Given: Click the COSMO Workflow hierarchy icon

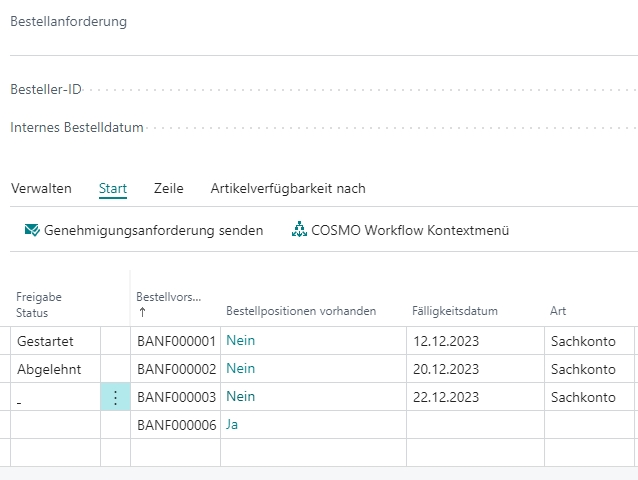Looking at the screenshot, I should pyautogui.click(x=299, y=230).
